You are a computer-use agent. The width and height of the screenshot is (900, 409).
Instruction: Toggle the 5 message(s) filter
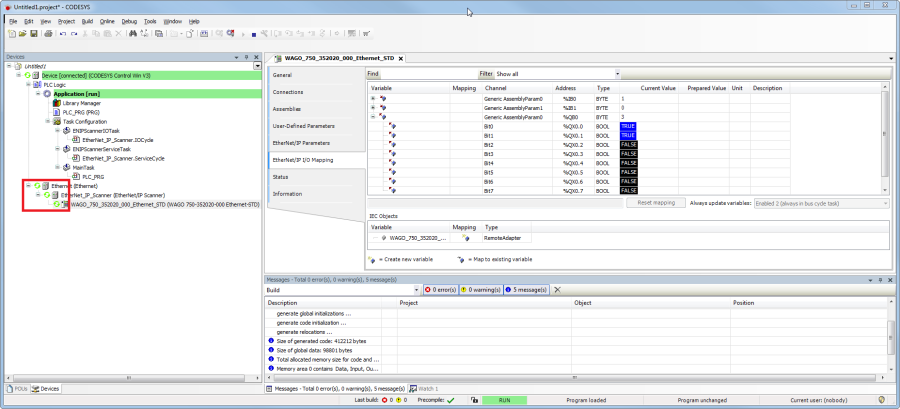pyautogui.click(x=527, y=289)
